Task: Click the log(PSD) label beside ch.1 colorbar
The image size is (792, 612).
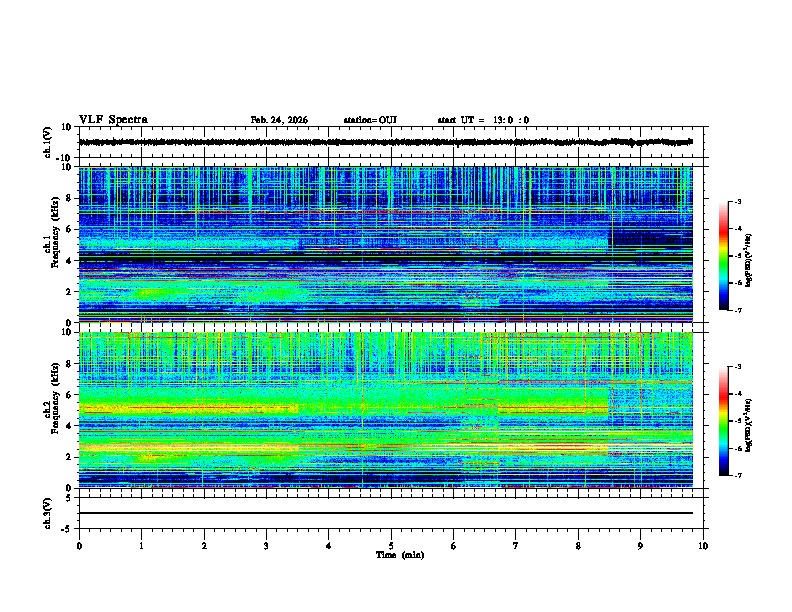Action: click(749, 260)
